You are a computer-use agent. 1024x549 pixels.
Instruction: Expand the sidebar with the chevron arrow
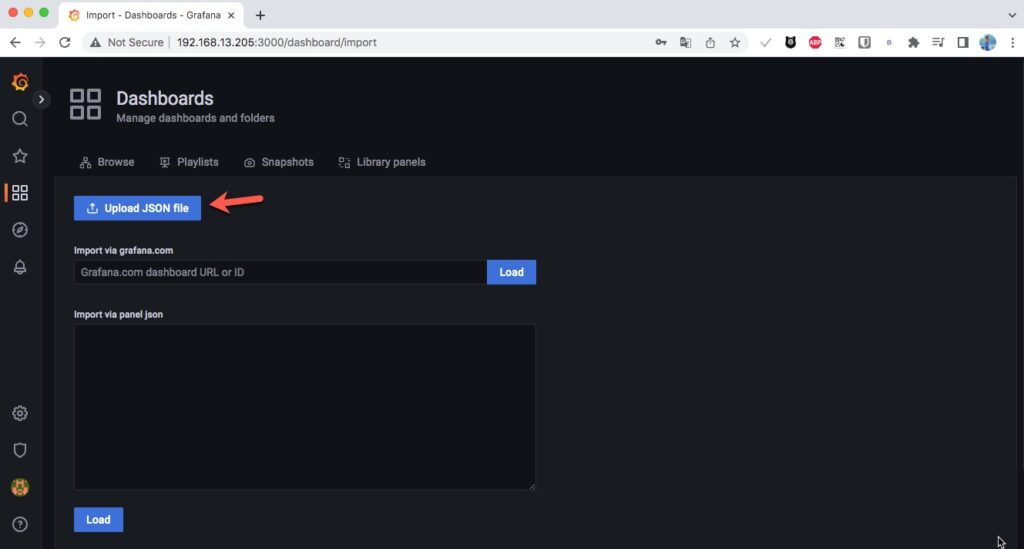pos(41,99)
